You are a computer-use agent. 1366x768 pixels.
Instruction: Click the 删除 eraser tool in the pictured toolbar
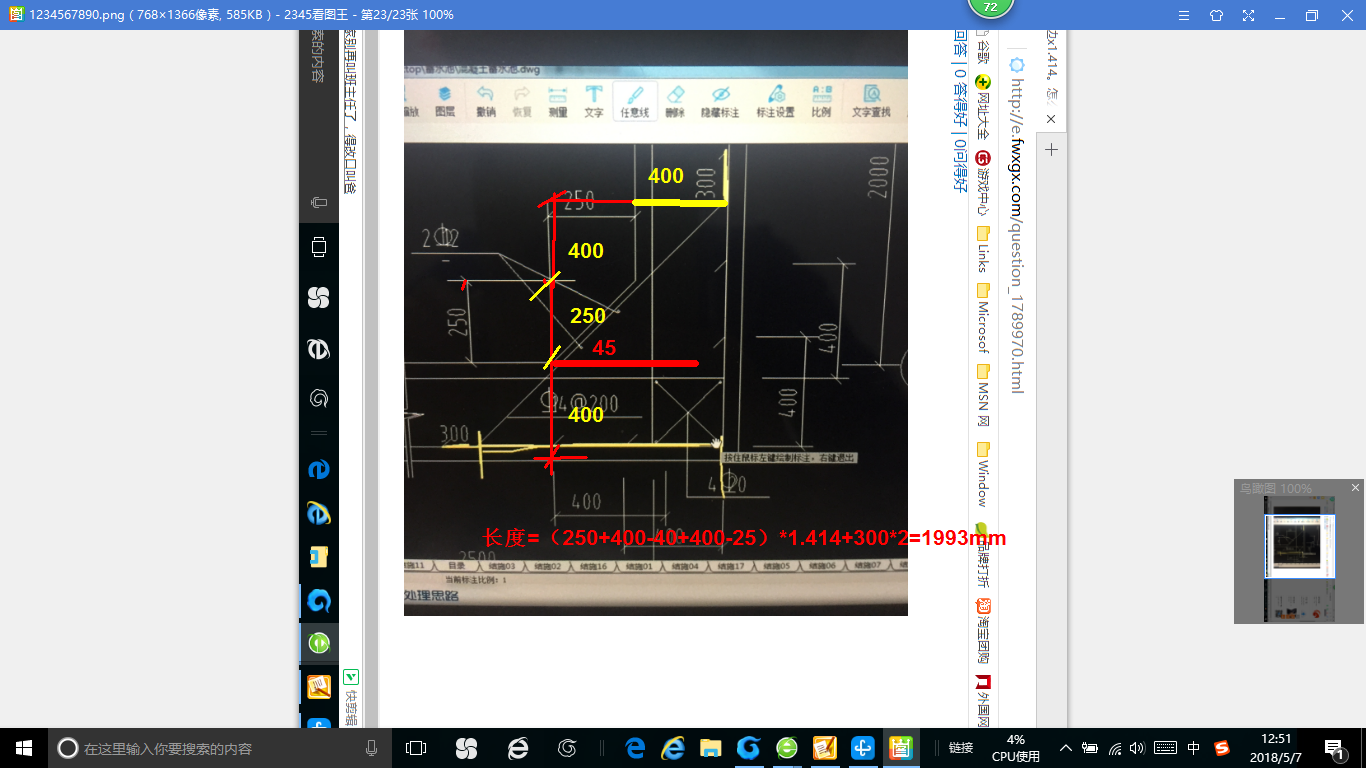click(x=675, y=101)
